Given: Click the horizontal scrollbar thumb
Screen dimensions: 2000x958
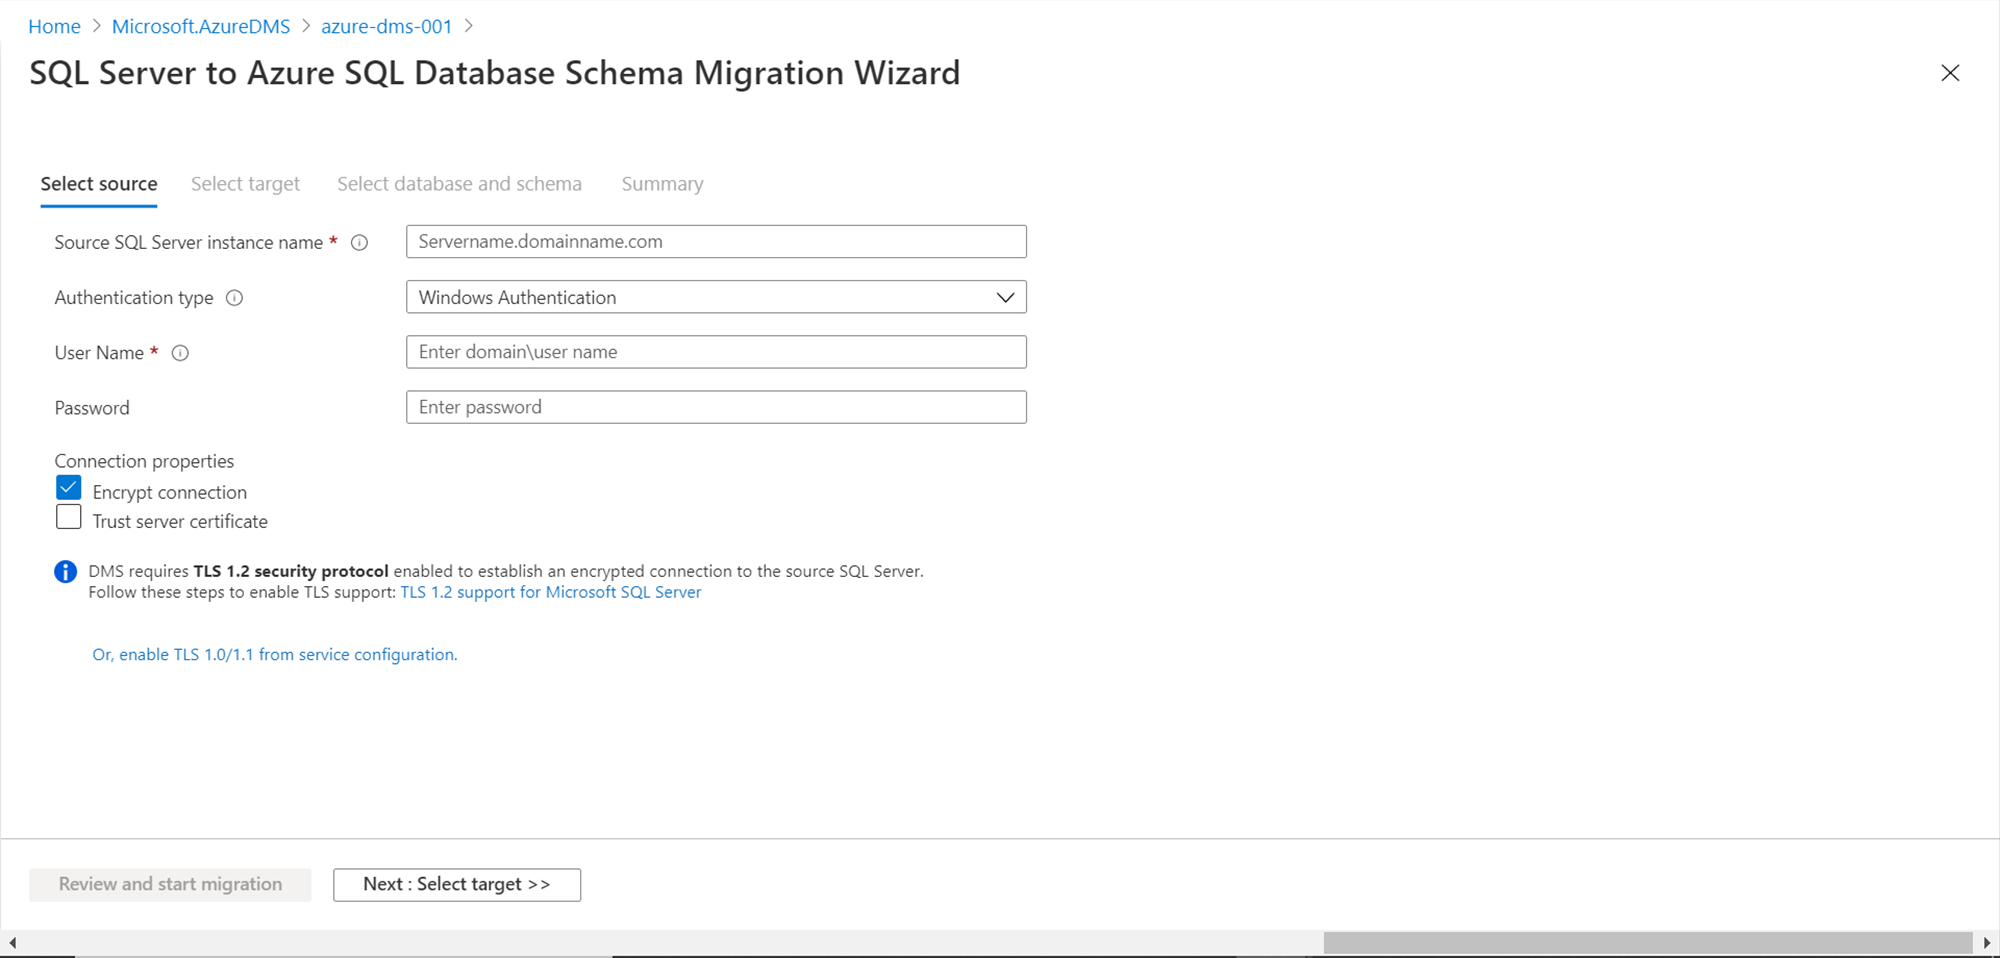Looking at the screenshot, I should [1648, 943].
